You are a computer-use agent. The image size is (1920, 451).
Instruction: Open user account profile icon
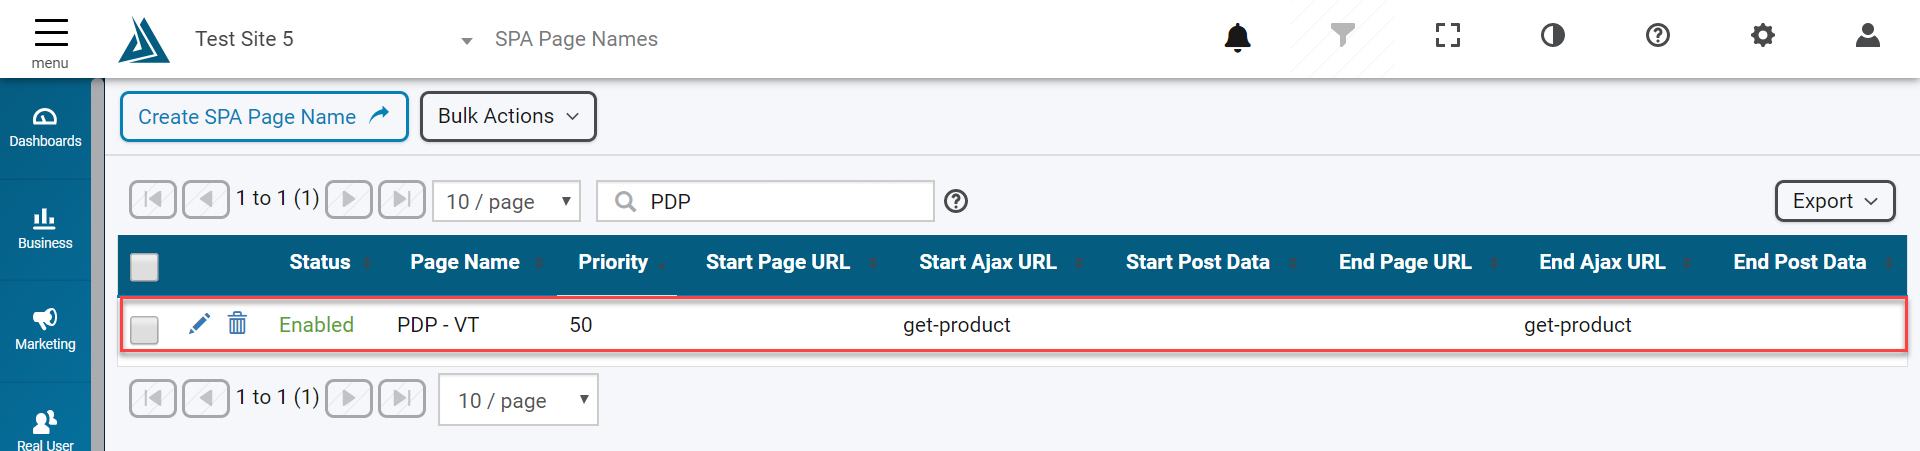(x=1867, y=36)
